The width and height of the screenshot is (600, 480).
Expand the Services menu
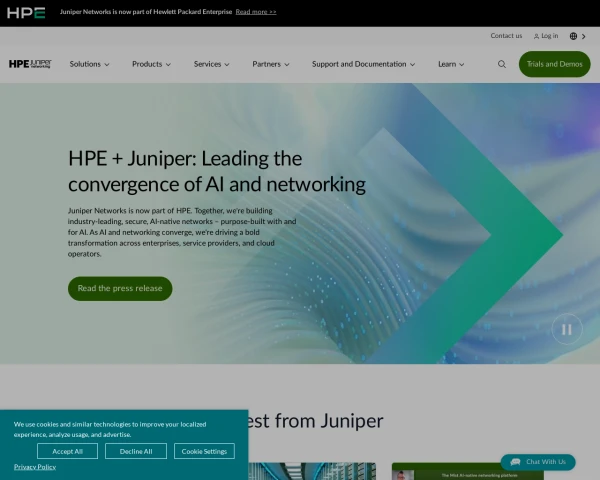[x=212, y=64]
